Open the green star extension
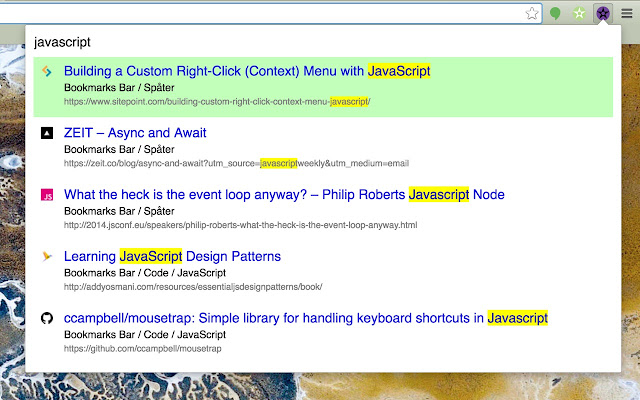 tap(579, 13)
